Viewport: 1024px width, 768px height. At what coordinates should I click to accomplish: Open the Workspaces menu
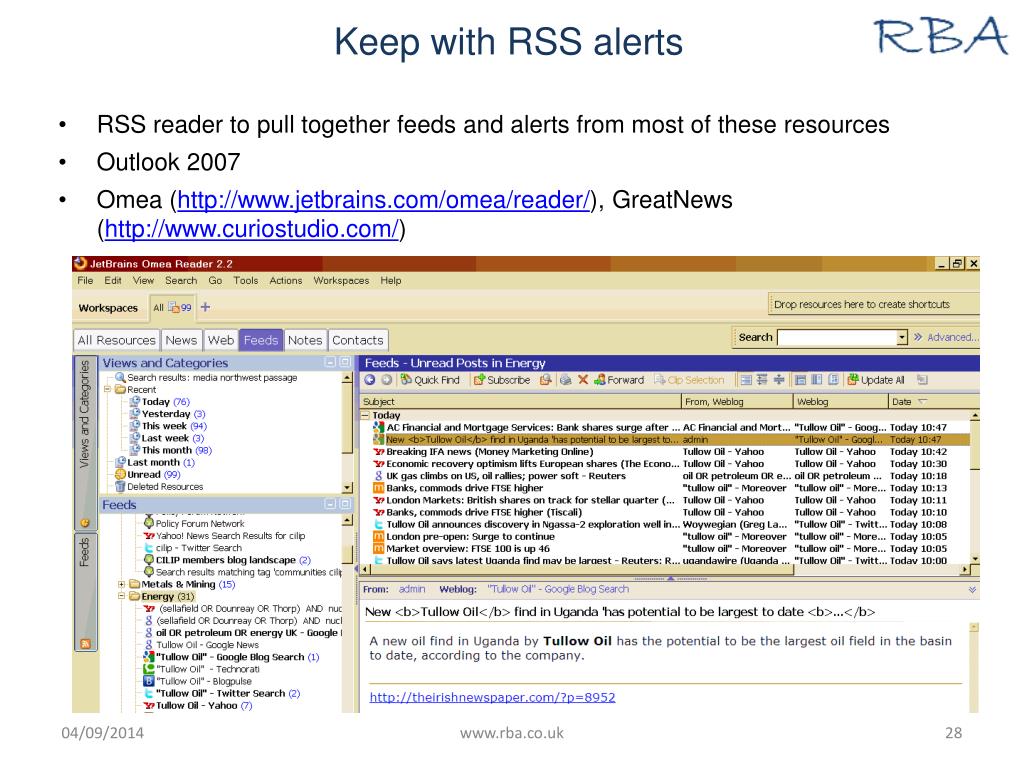[341, 280]
